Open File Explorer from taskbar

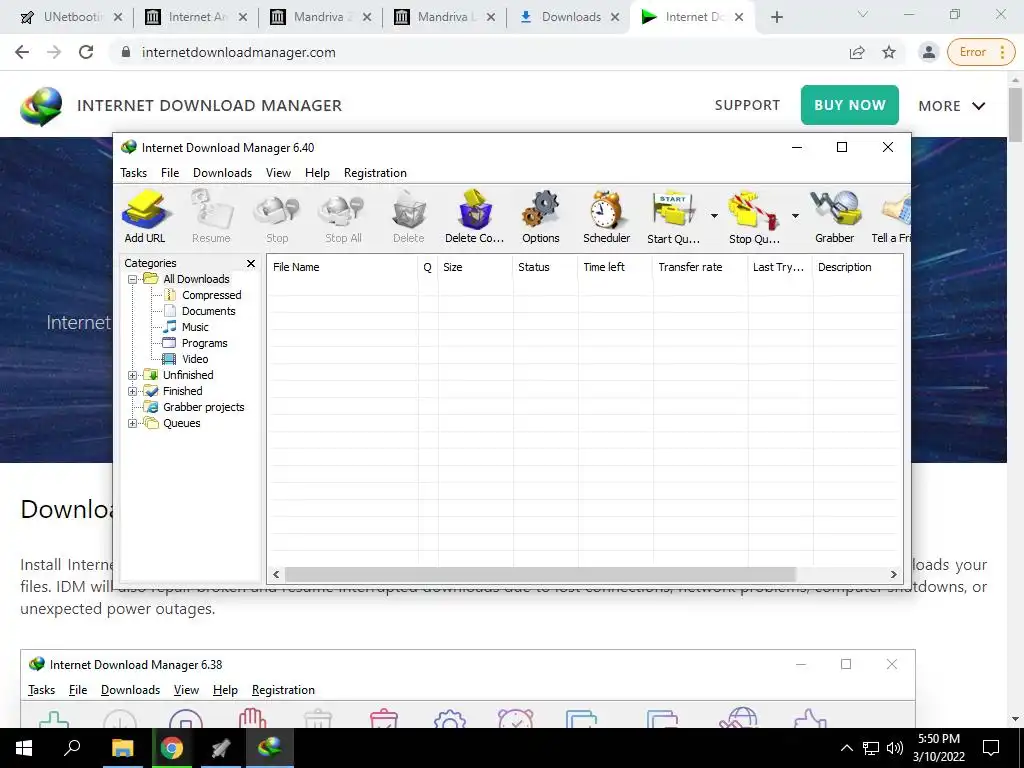coord(123,748)
